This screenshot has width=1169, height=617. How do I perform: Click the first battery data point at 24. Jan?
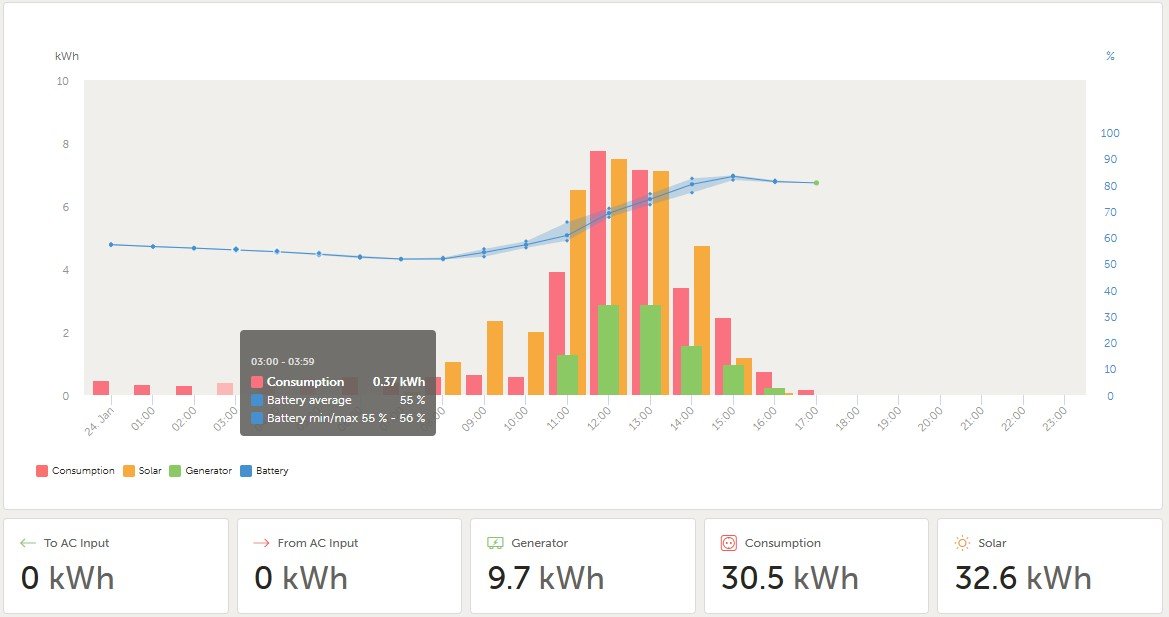(111, 244)
